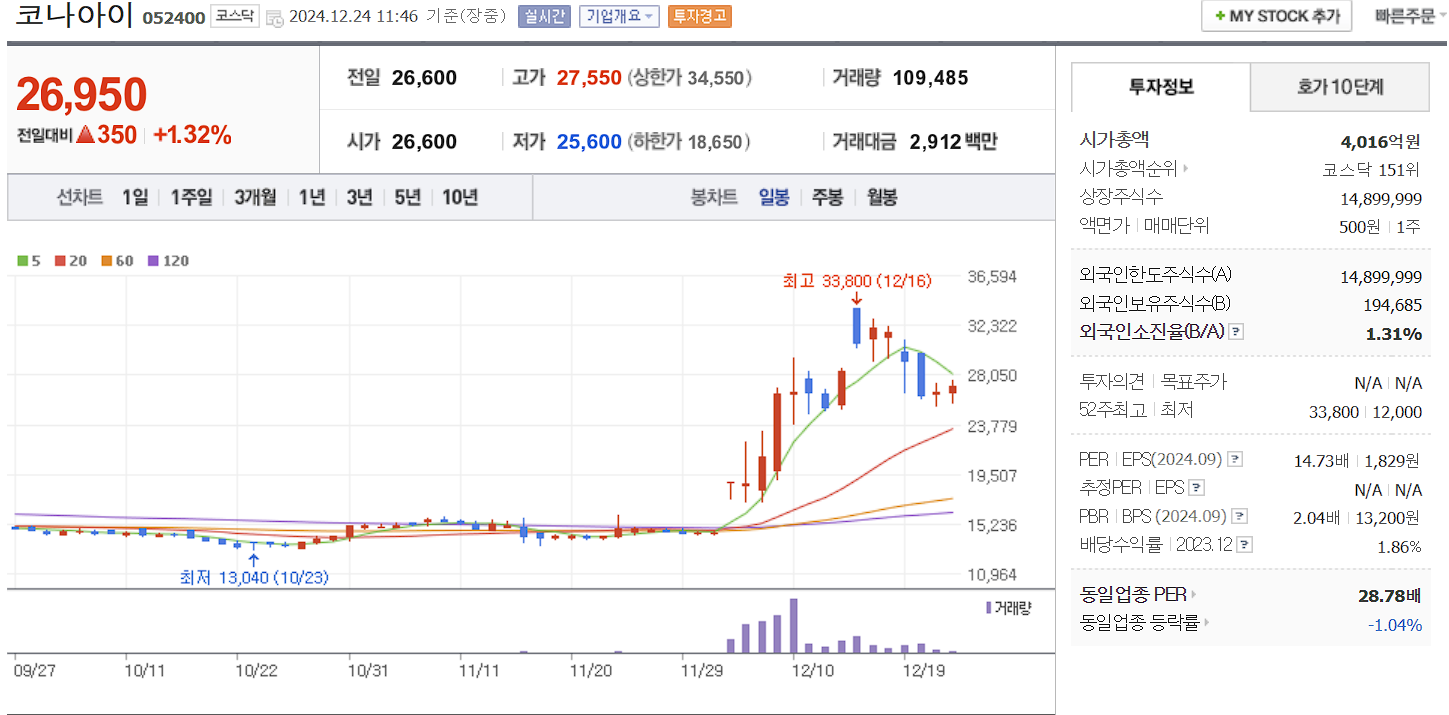Select the 3개월 chart period tab
The width and height of the screenshot is (1449, 715).
click(255, 197)
